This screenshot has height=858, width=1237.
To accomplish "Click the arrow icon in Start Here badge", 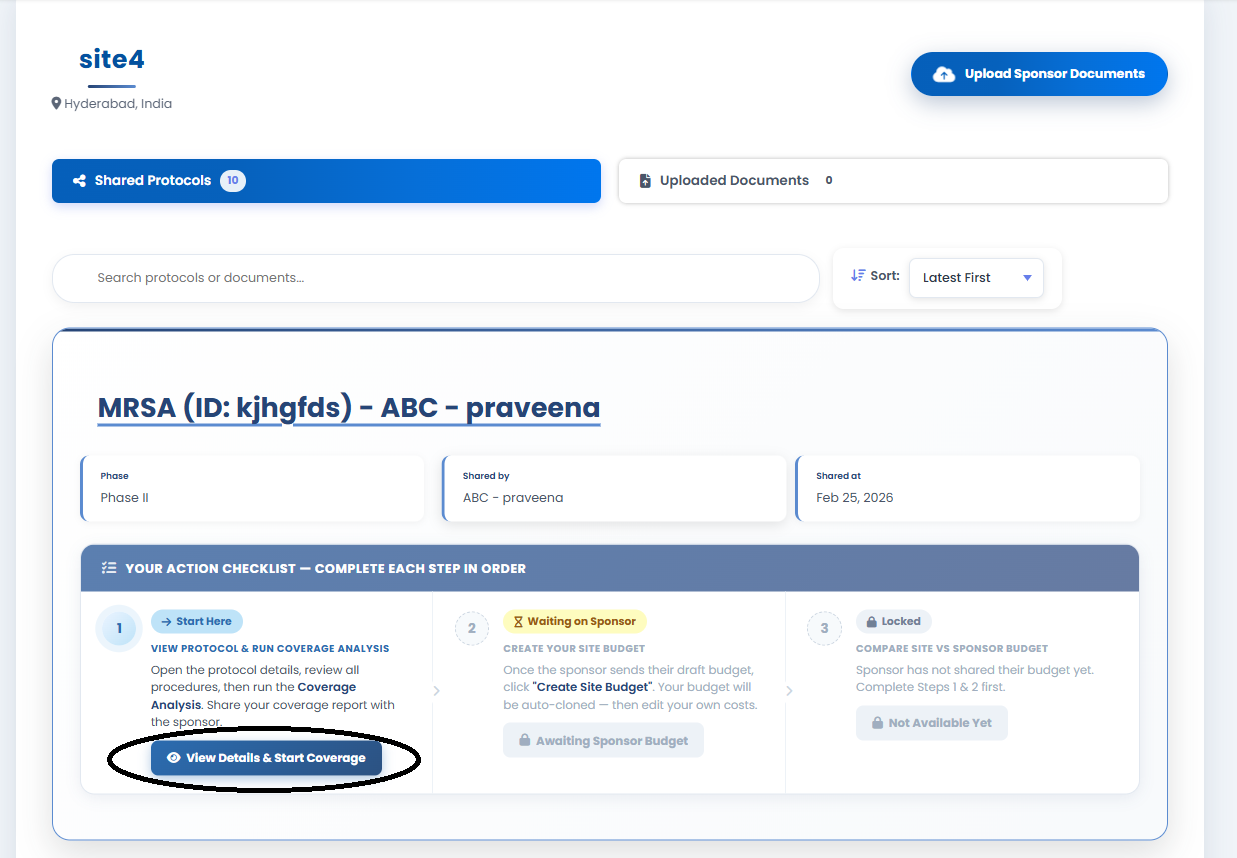I will point(166,621).
